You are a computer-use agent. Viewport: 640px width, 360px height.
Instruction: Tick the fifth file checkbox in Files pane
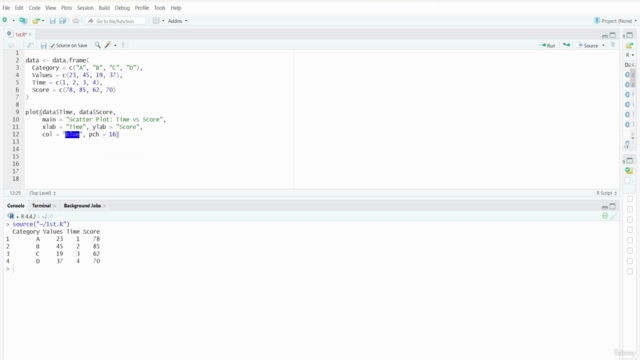click(630, 240)
